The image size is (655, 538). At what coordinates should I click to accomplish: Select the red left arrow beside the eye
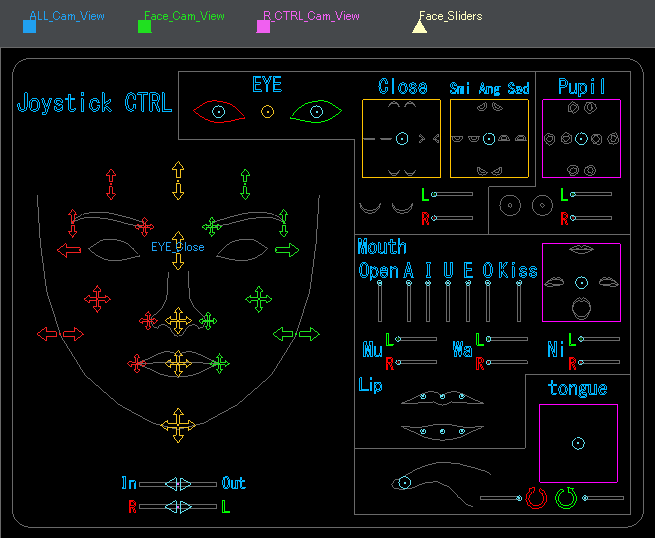[69, 250]
